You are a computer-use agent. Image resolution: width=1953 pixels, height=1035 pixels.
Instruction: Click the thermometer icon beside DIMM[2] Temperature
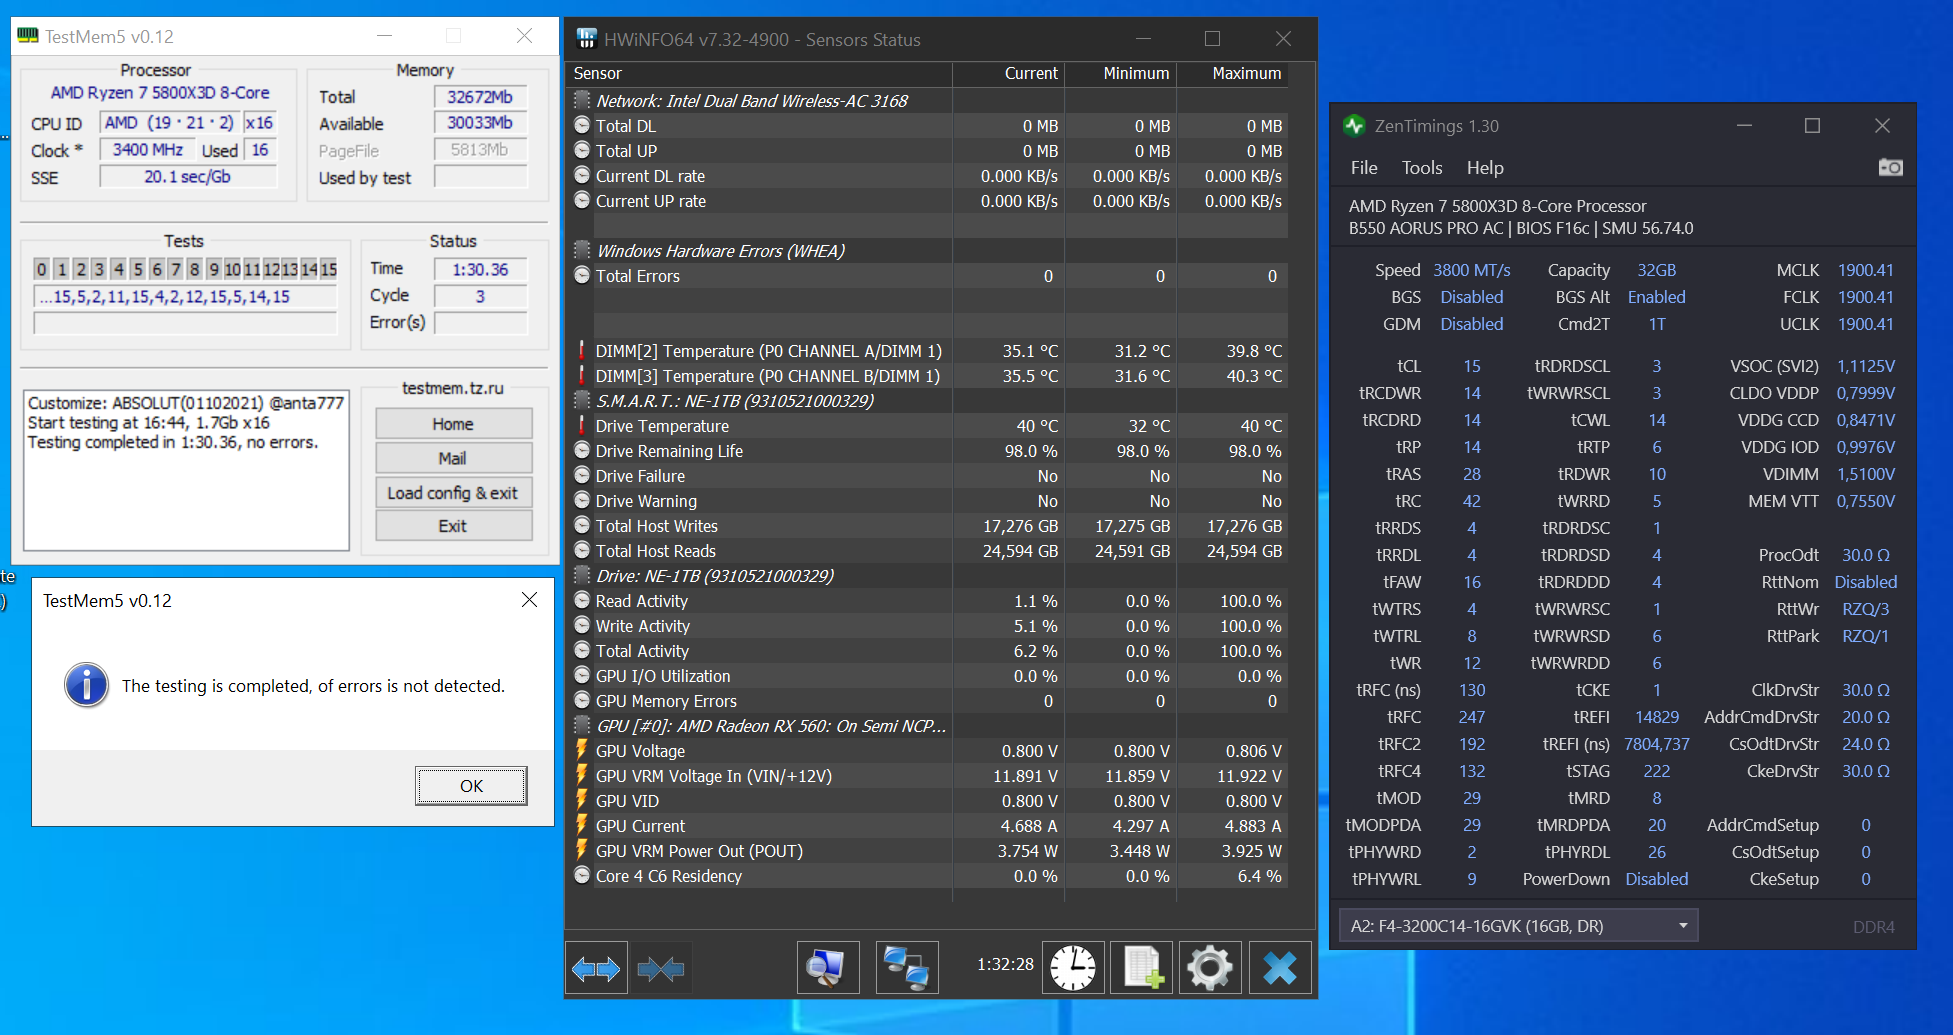582,351
